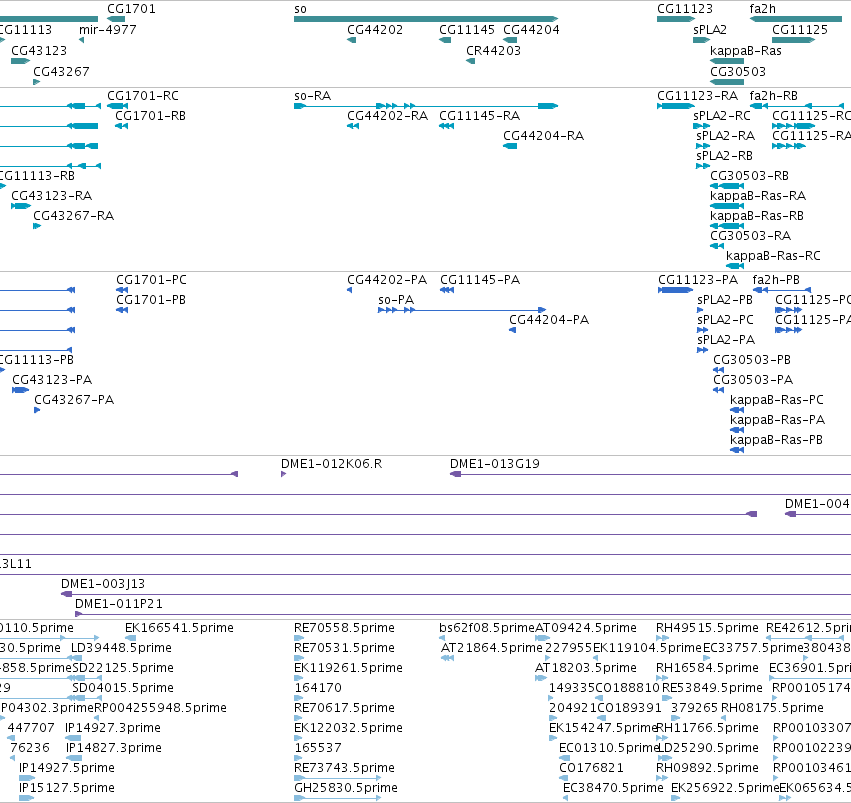851x803 pixels.
Task: Click the so-PA protein feature
Action: pos(462,310)
